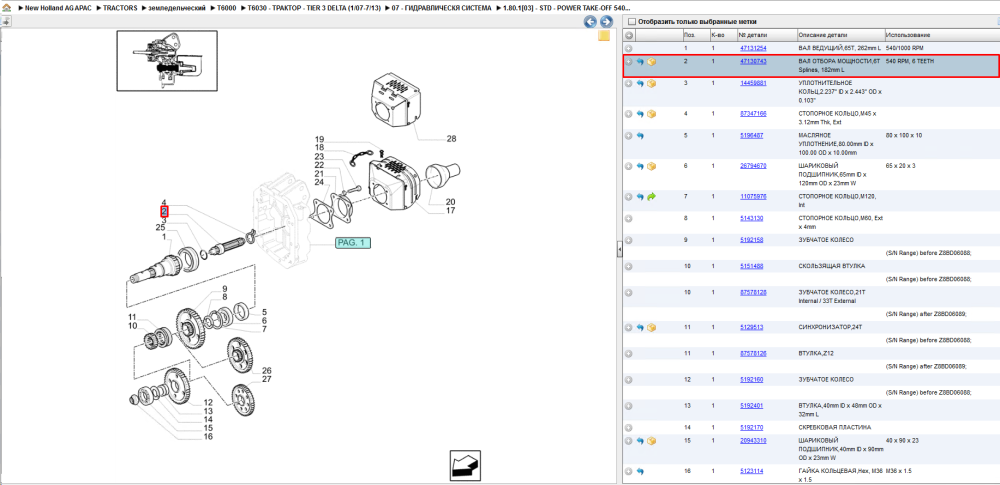Select callout 25 in the diagram
The width and height of the screenshot is (1000, 485).
point(161,228)
